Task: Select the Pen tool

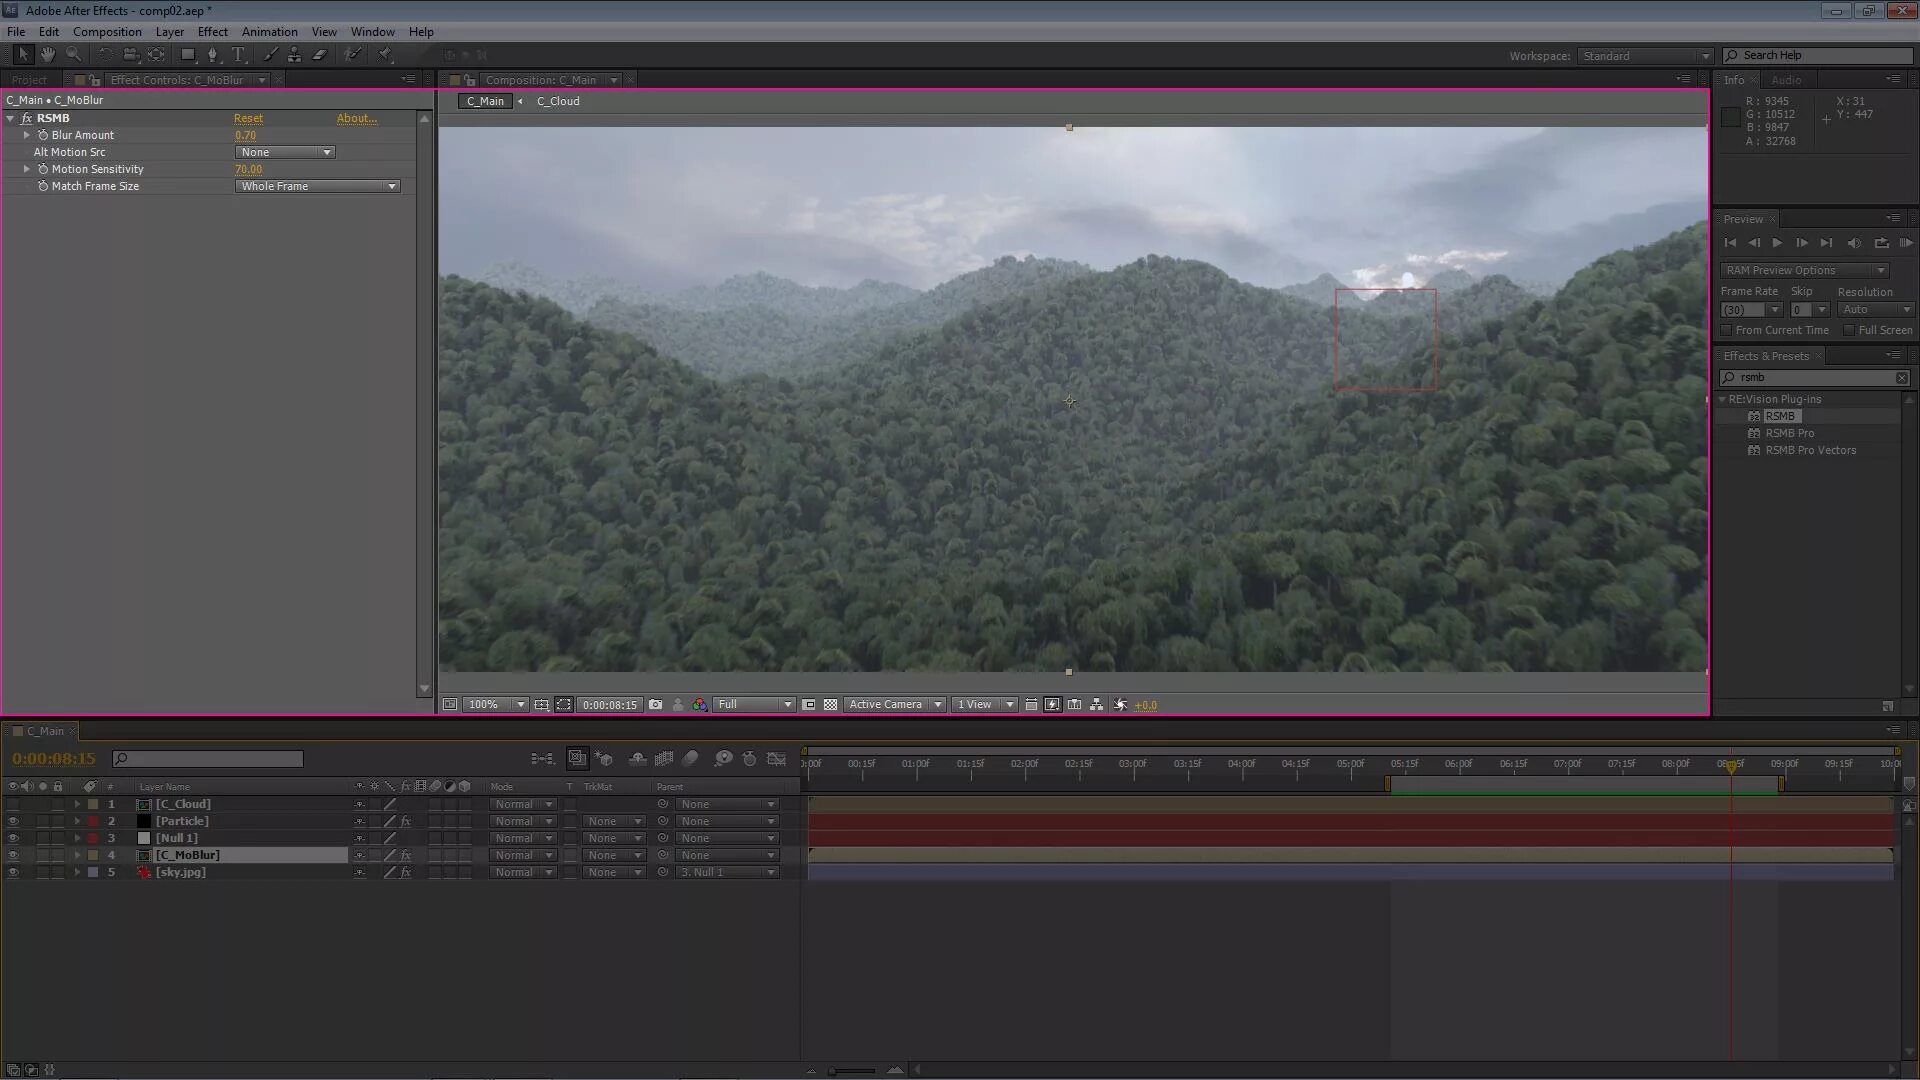Action: tap(213, 54)
